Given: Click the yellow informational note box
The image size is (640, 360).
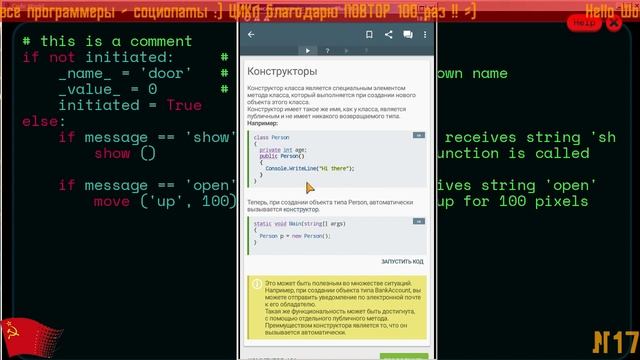Looking at the screenshot, I should 337,307.
